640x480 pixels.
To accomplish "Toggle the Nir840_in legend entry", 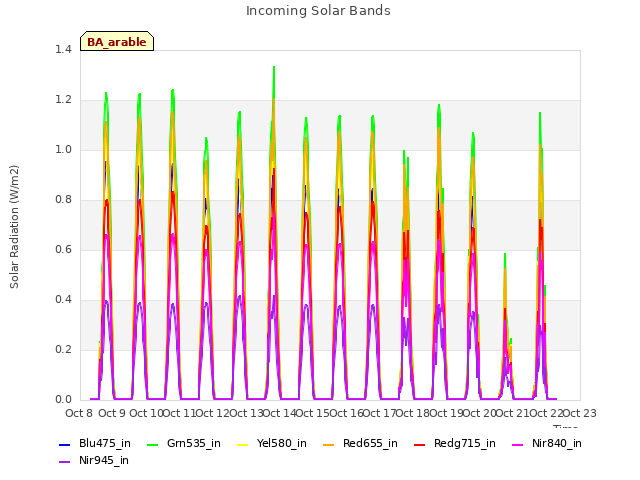I will [x=547, y=444].
